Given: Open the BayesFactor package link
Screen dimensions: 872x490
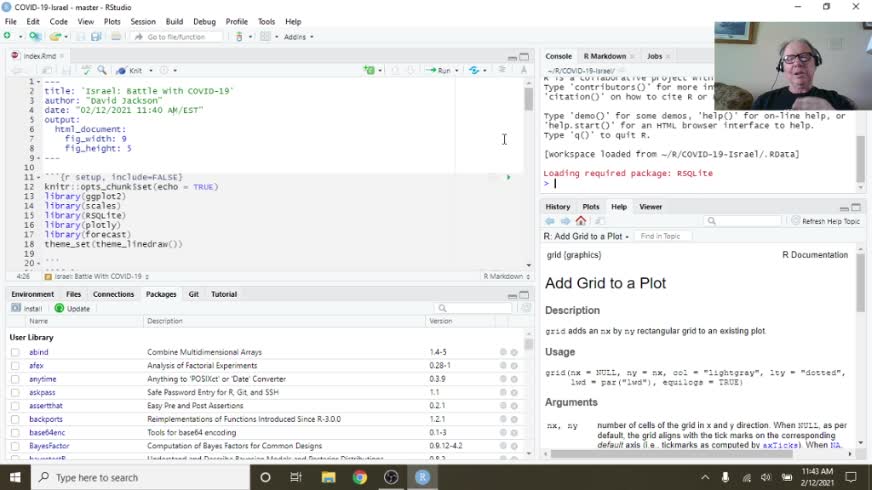Looking at the screenshot, I should pyautogui.click(x=49, y=446).
